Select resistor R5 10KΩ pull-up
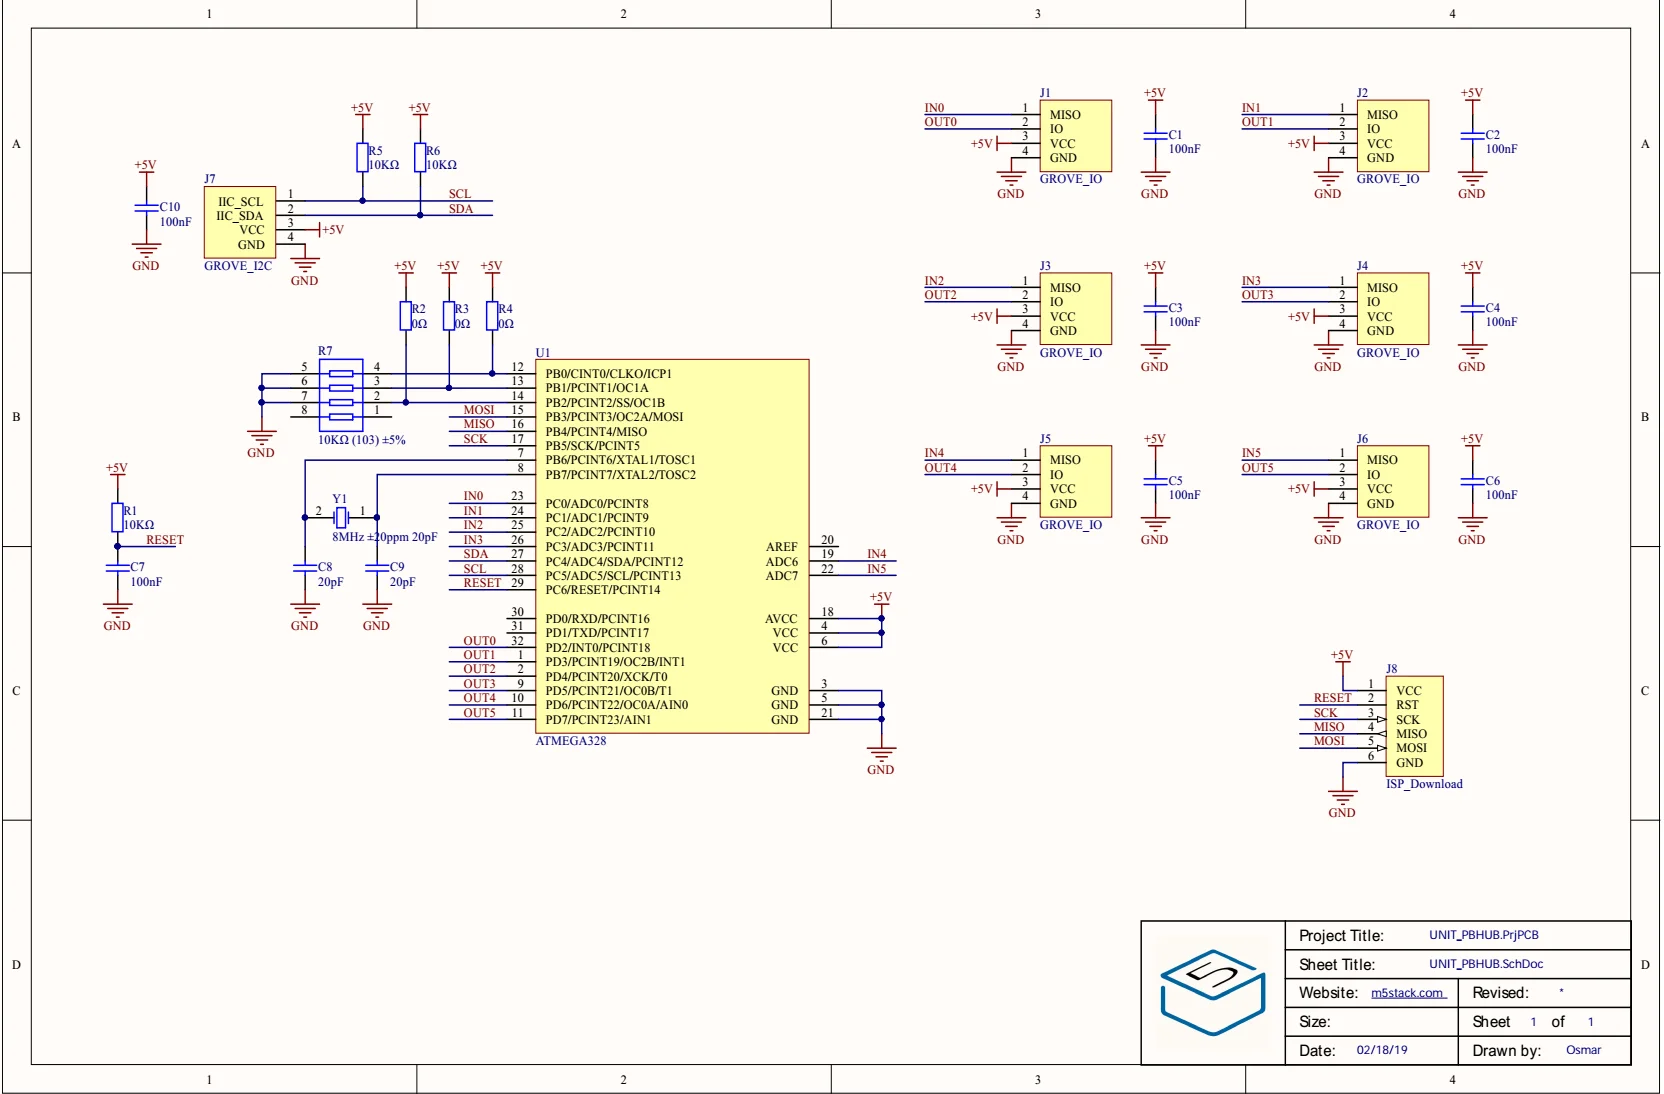 pos(362,158)
